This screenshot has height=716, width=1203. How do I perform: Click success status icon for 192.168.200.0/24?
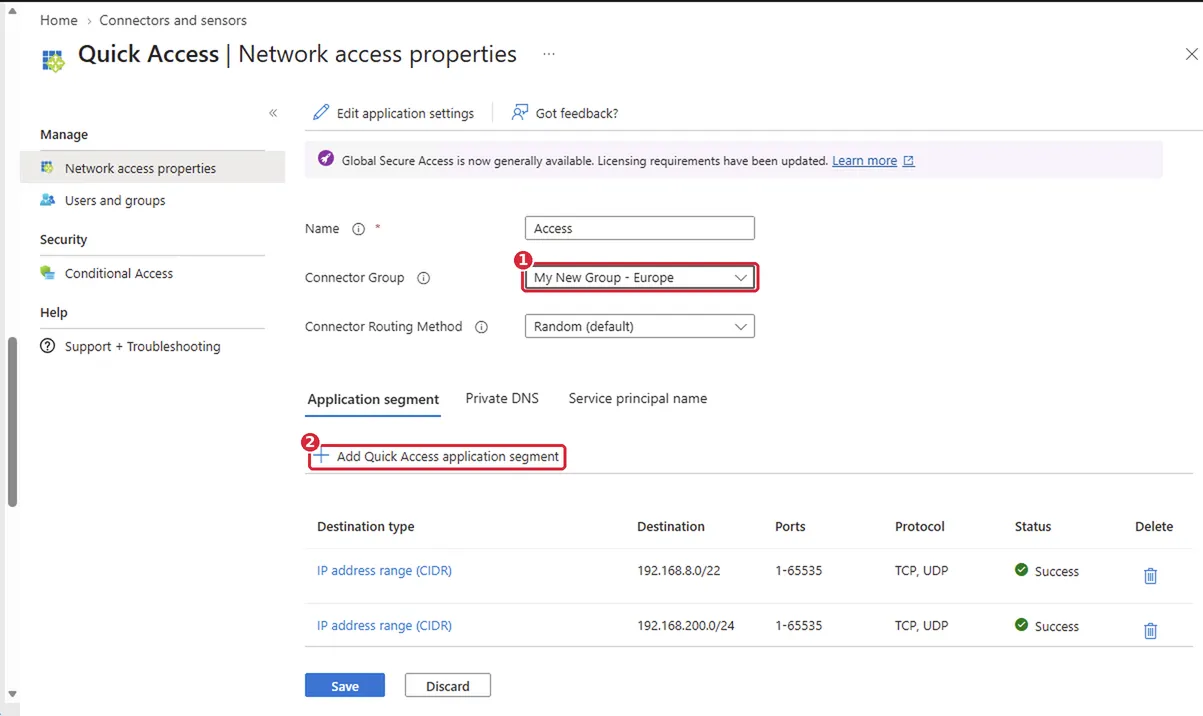click(x=1021, y=625)
